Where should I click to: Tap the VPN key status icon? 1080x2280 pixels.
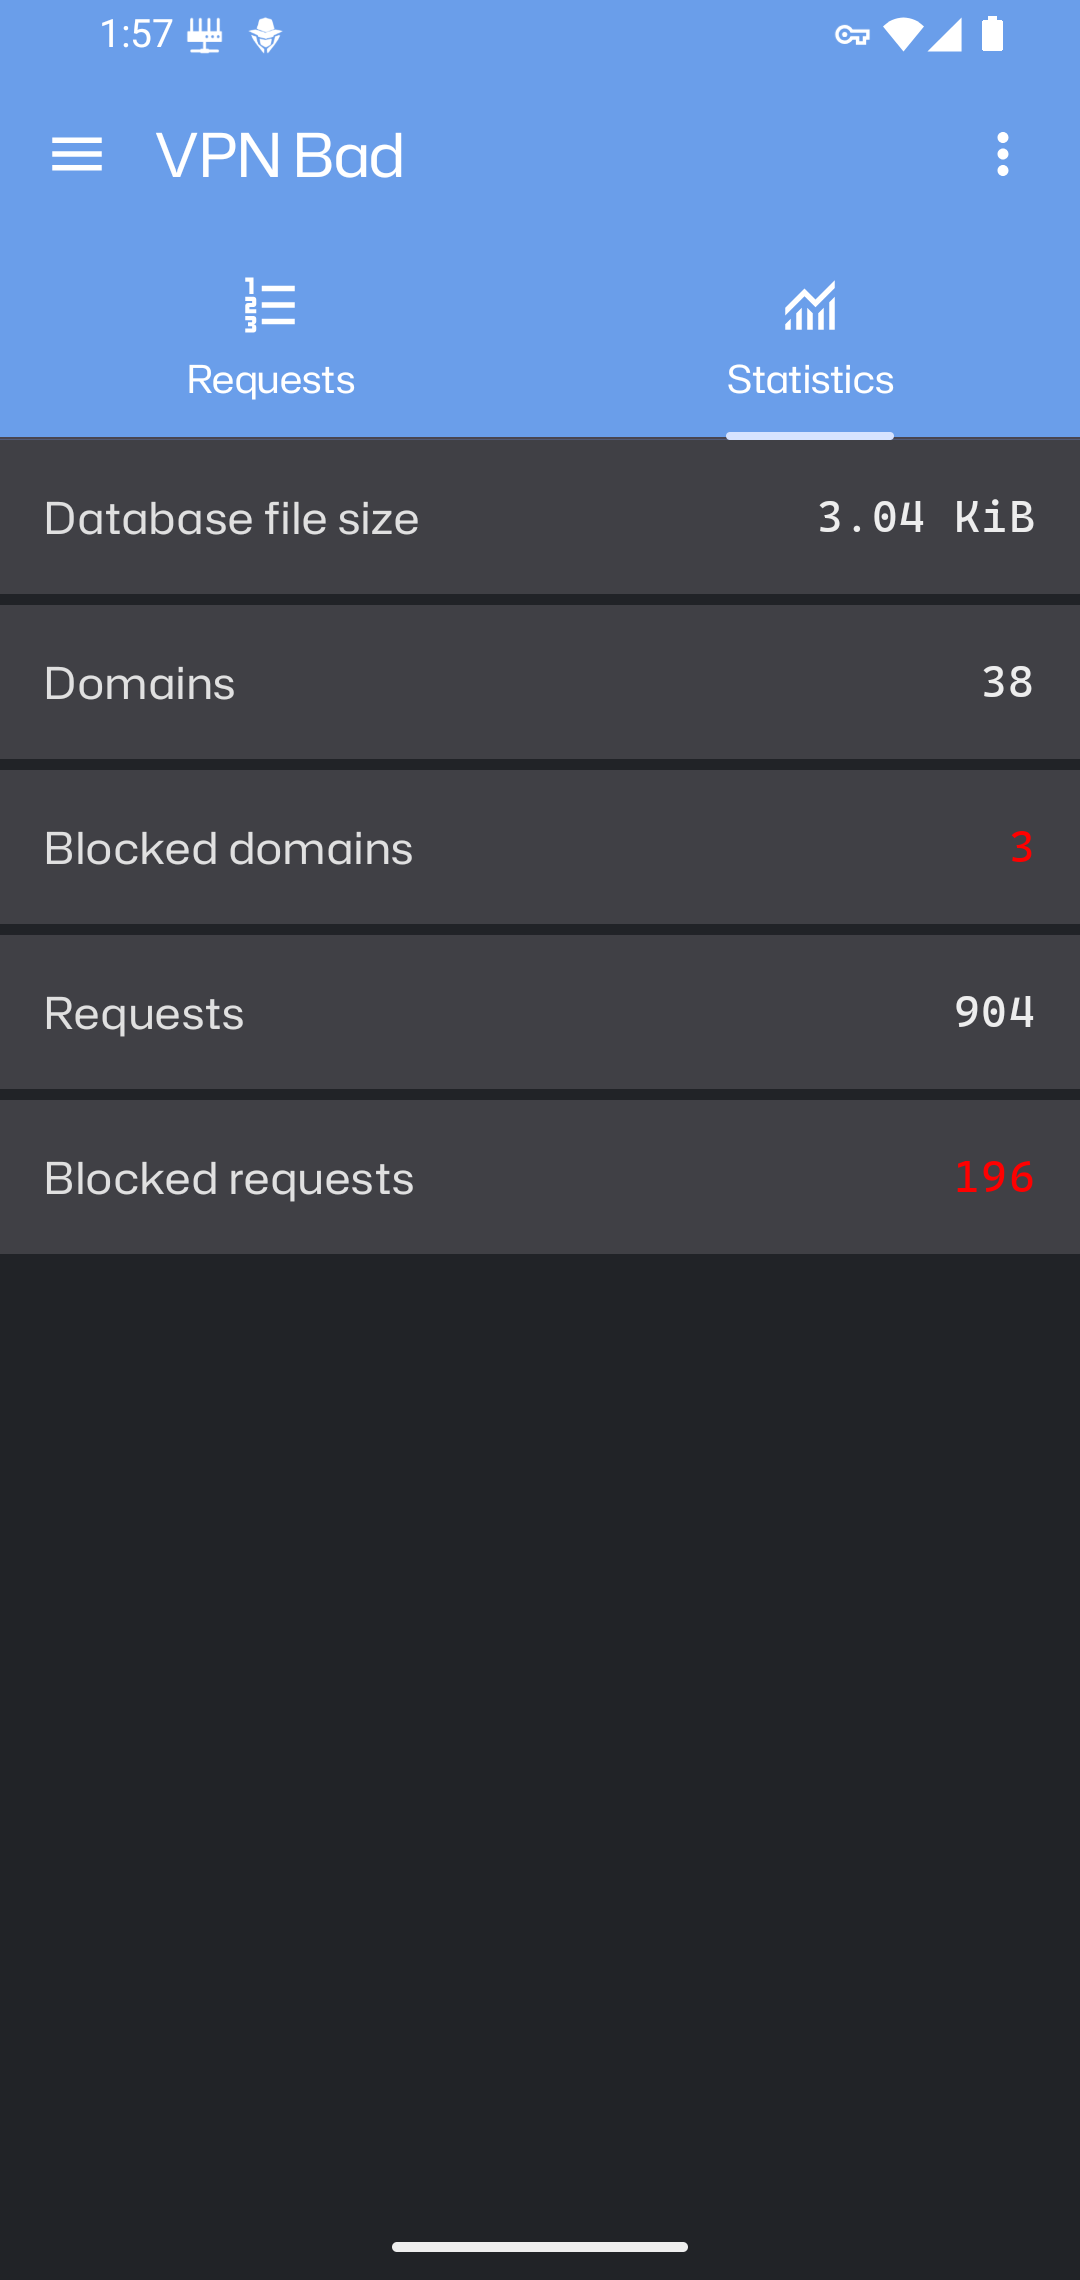coord(852,36)
